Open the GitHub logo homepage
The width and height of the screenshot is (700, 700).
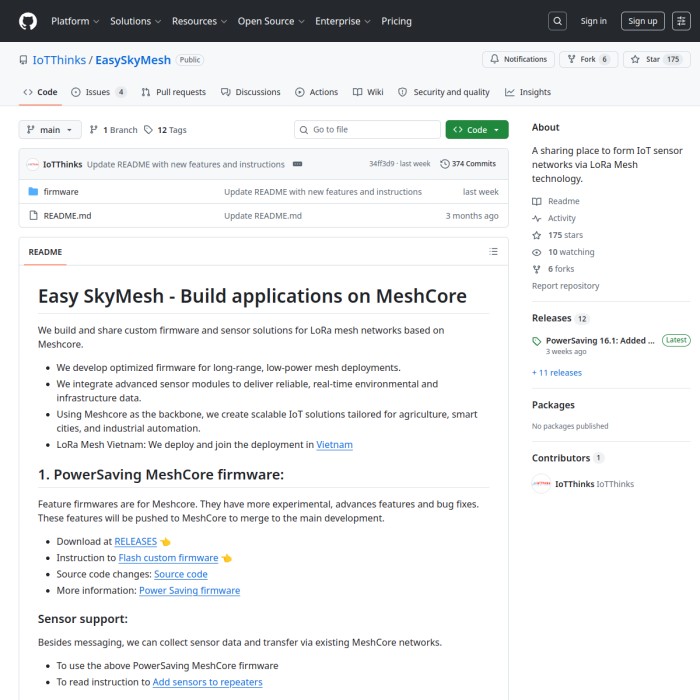pyautogui.click(x=28, y=21)
